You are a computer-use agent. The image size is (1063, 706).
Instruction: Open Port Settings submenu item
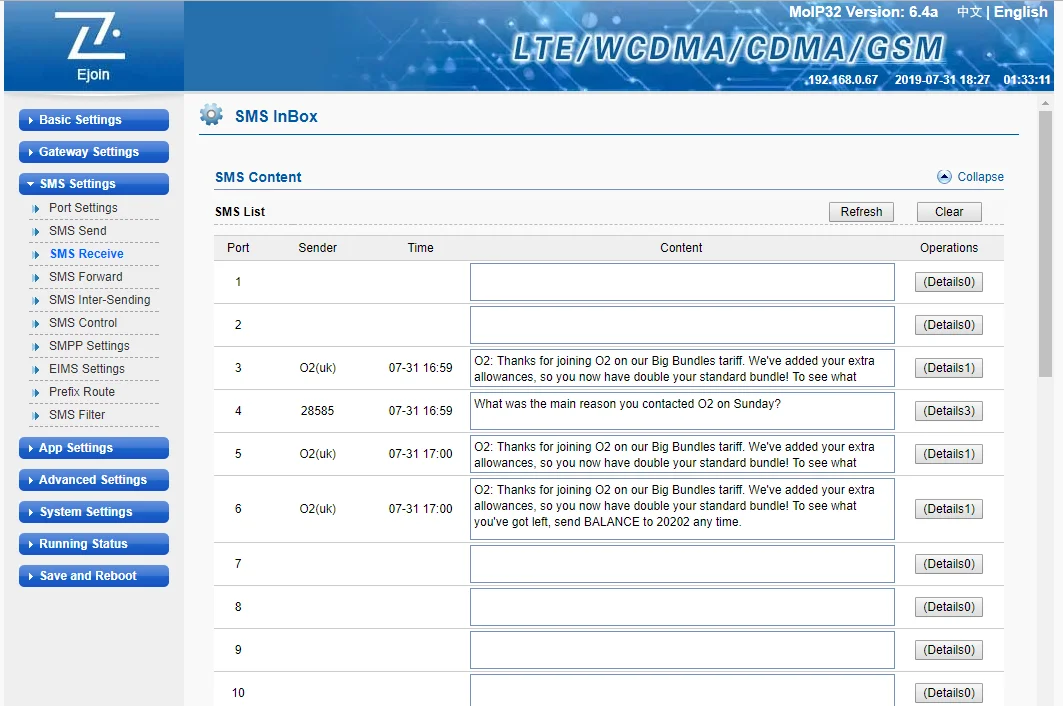[x=83, y=208]
